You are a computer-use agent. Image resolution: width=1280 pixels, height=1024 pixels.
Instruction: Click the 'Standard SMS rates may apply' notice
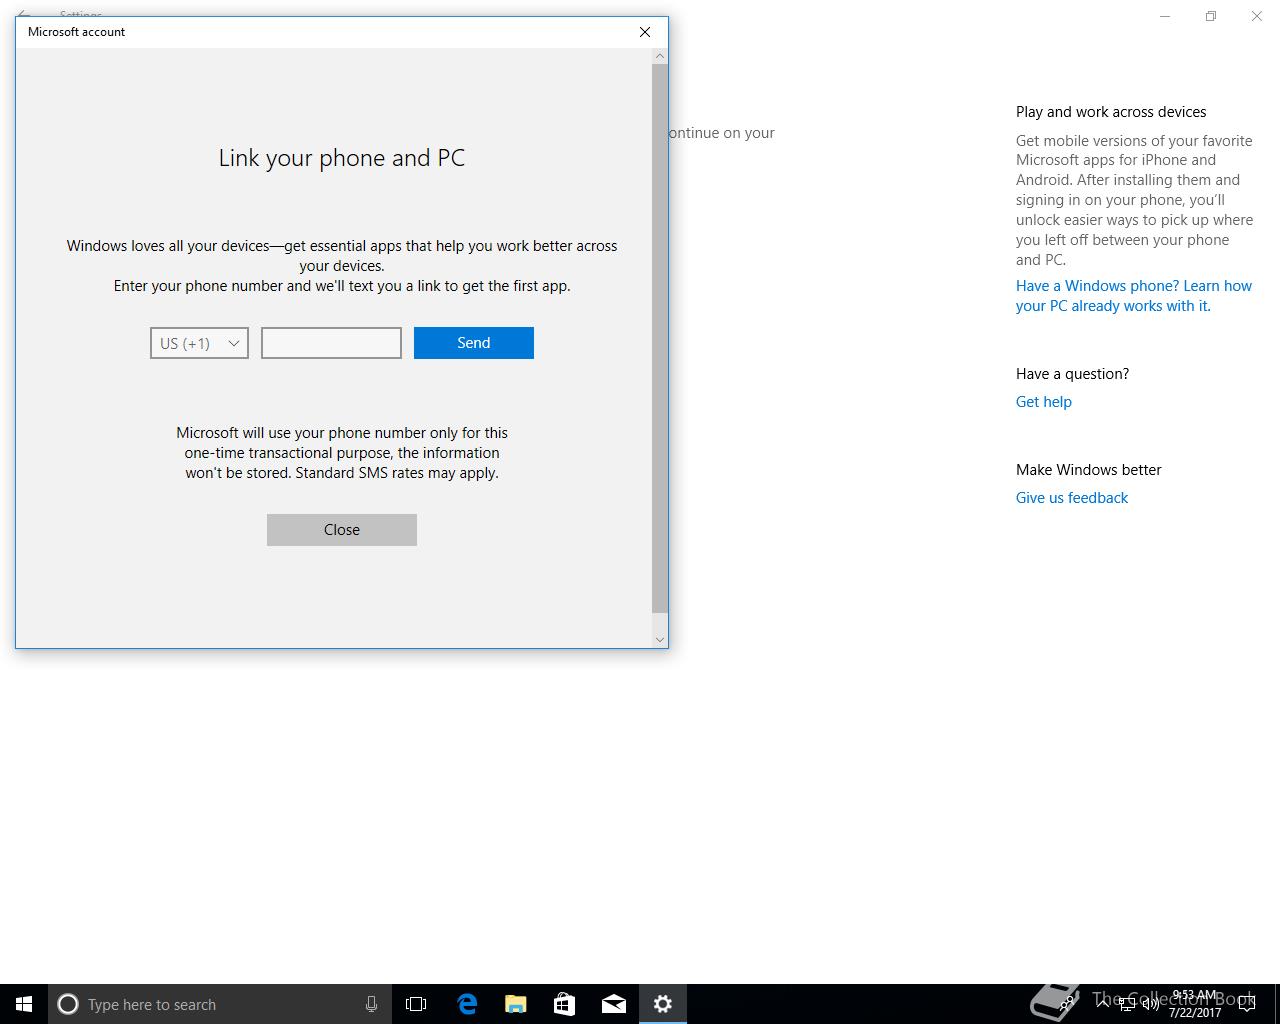(397, 473)
